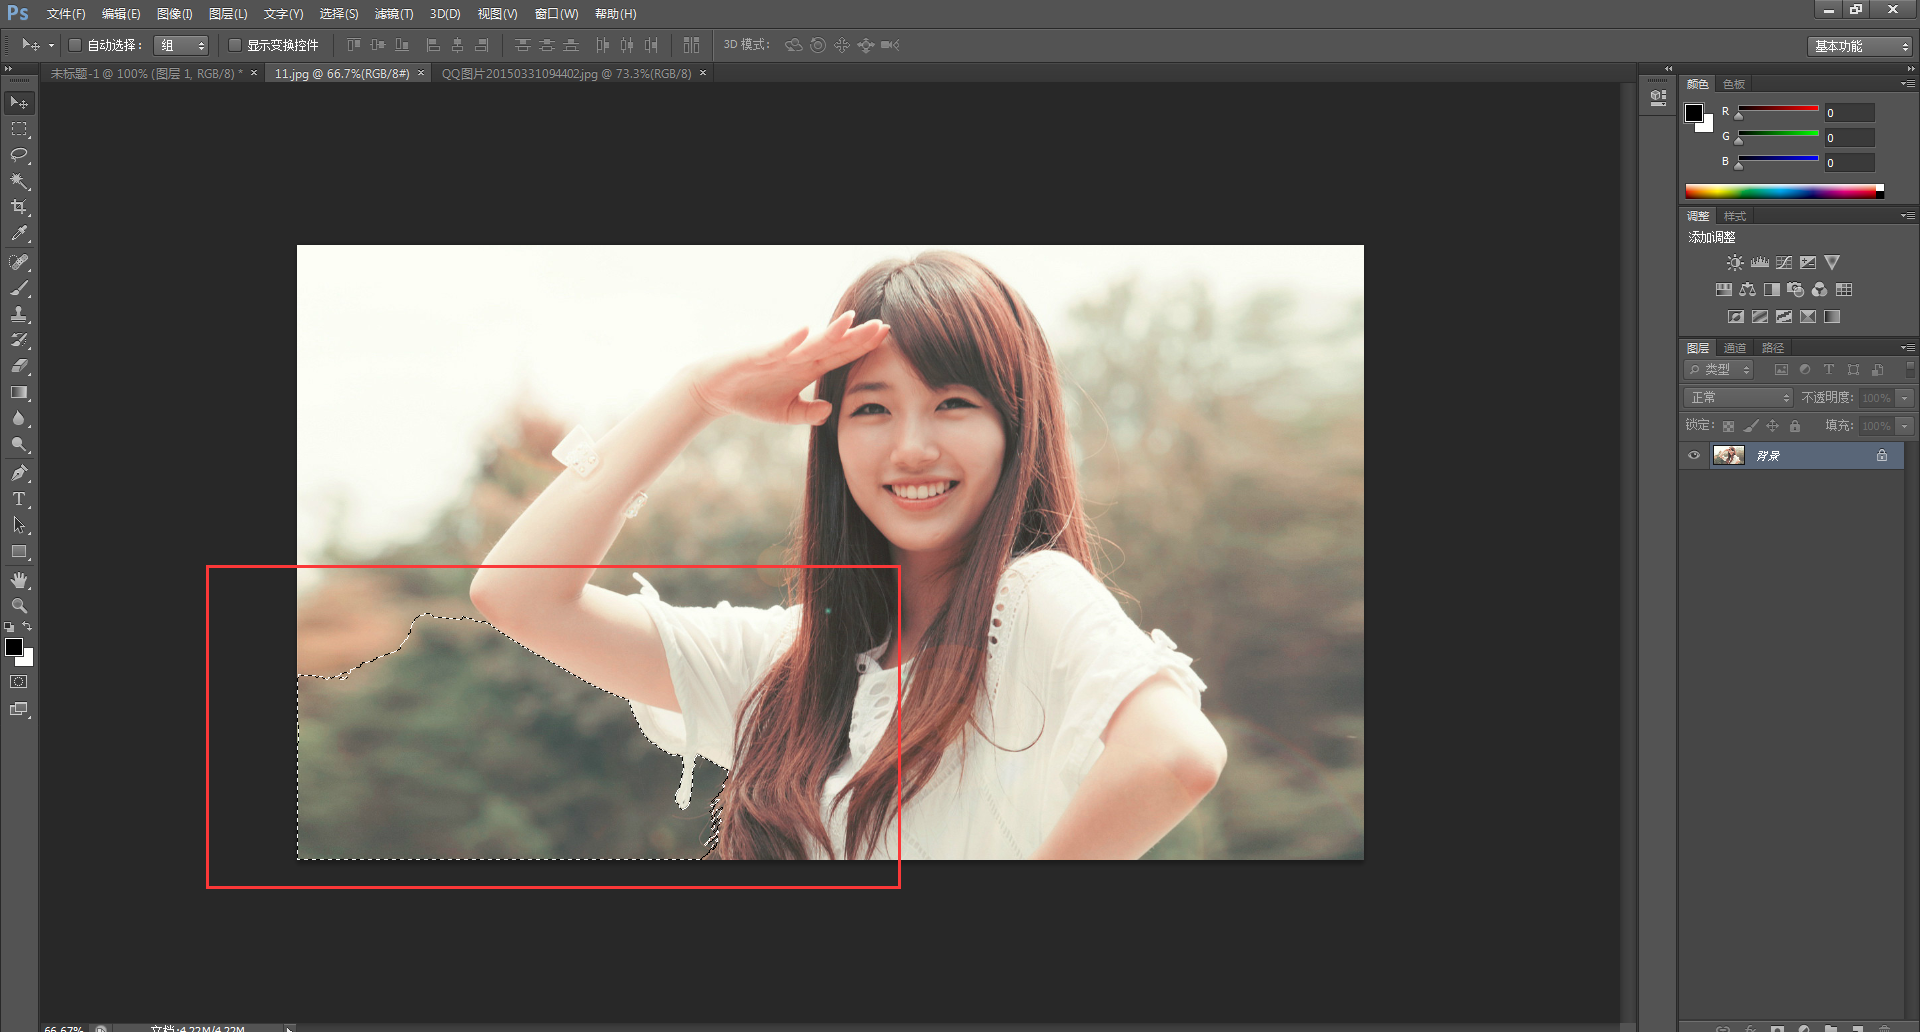Select the Rectangular Marquee tool
The width and height of the screenshot is (1920, 1032).
coord(19,129)
